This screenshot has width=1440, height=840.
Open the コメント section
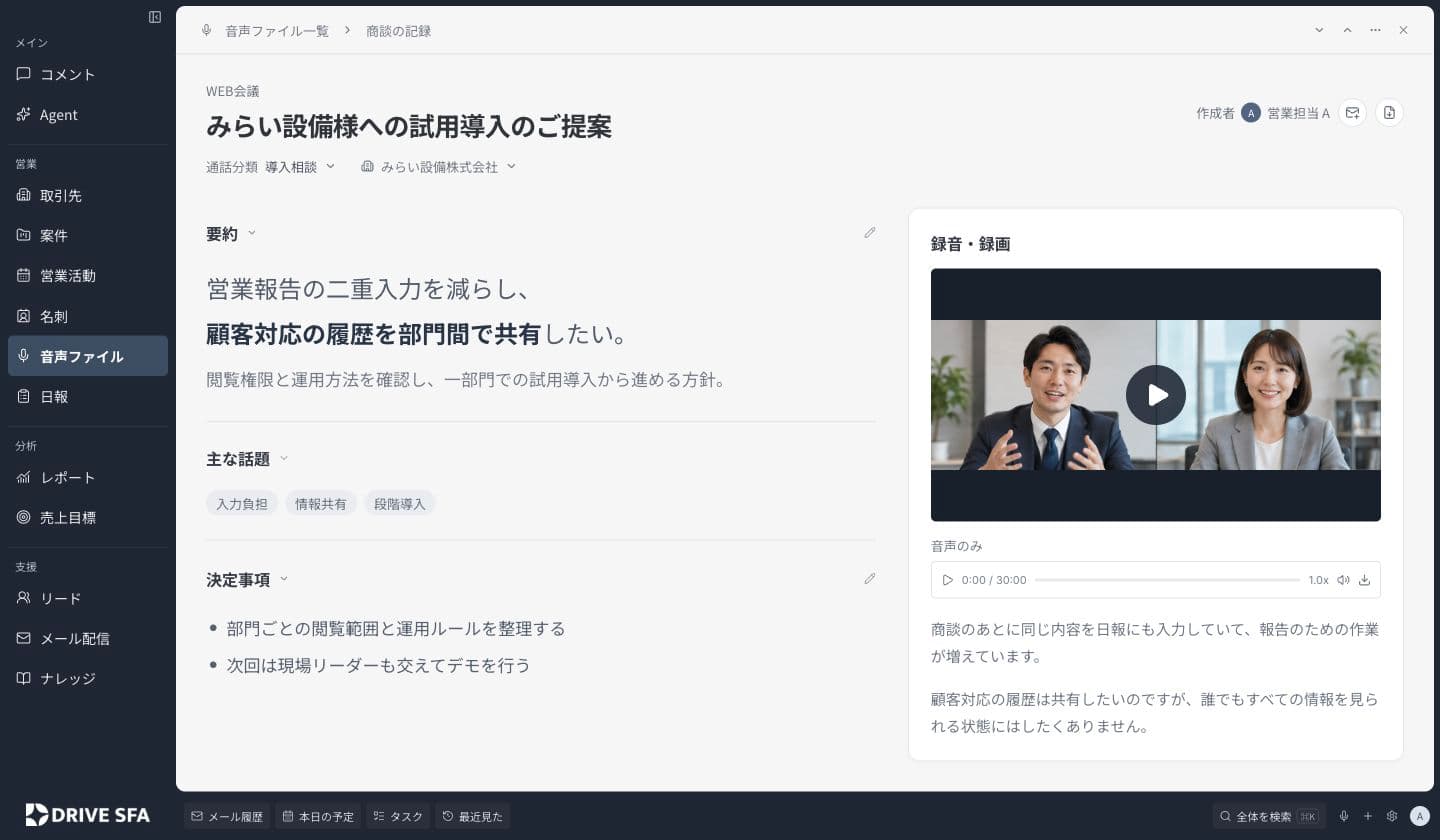[88, 74]
